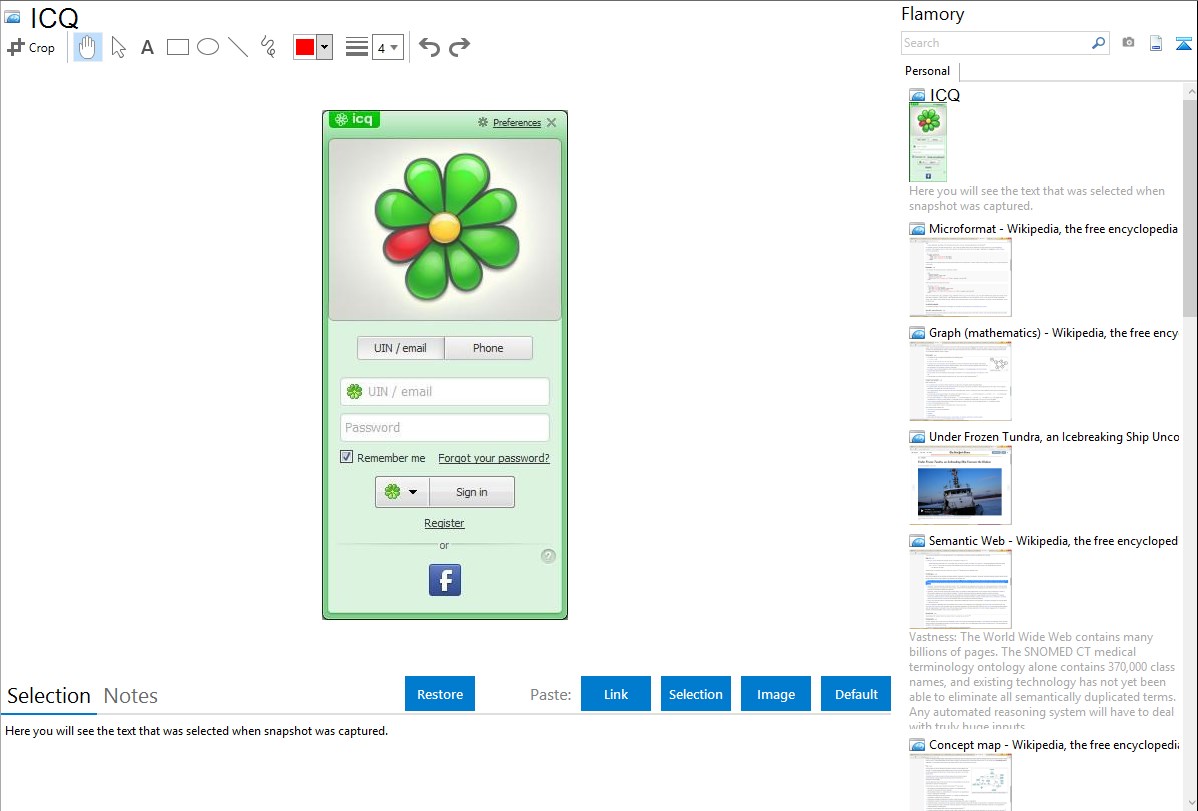
Task: Click the UIN / email input field
Action: click(x=445, y=391)
